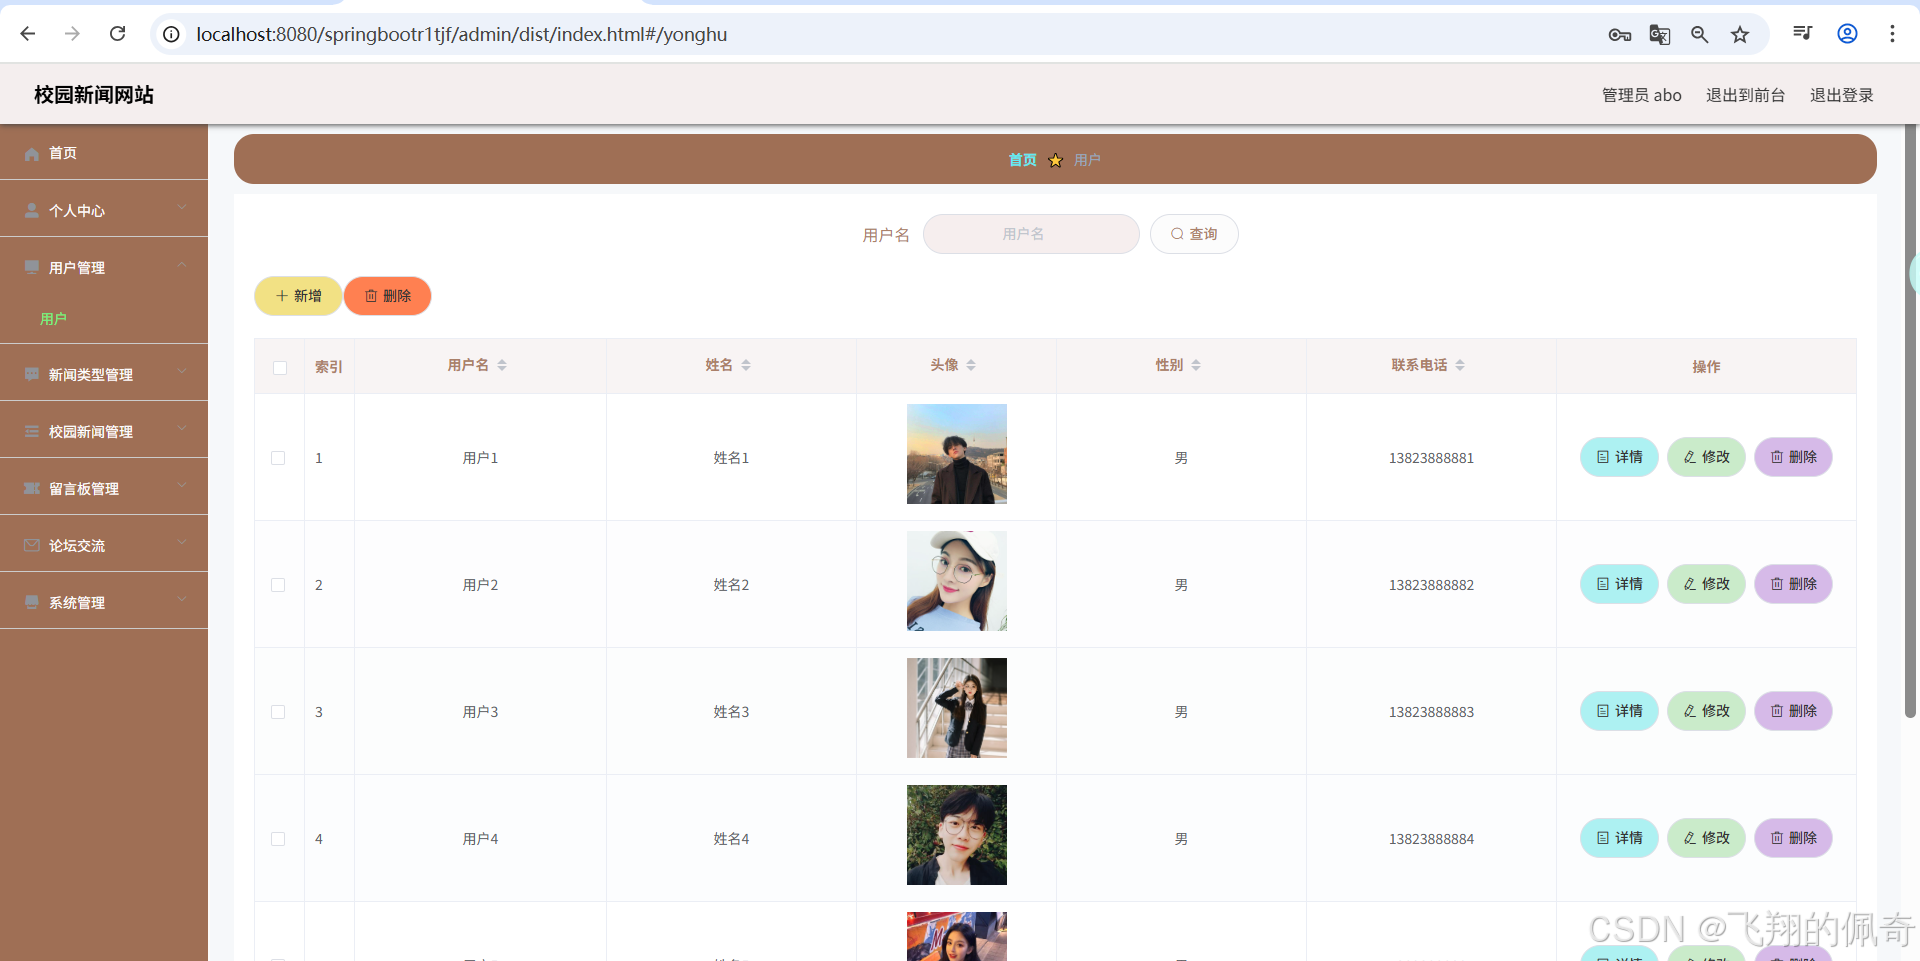
Task: Open avatar thumbnail of 用户4
Action: coord(956,835)
